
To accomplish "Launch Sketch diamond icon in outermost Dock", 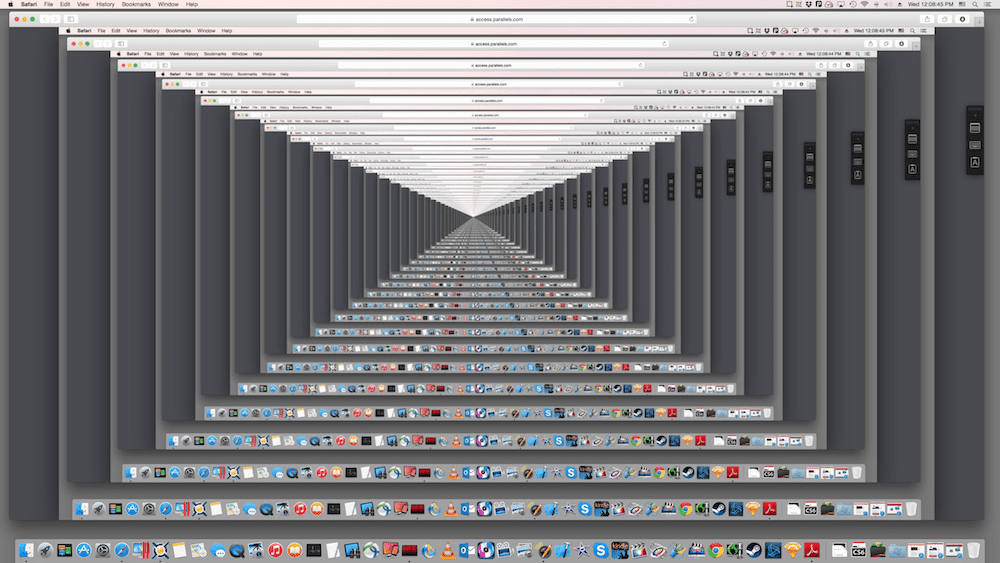I will click(792, 550).
